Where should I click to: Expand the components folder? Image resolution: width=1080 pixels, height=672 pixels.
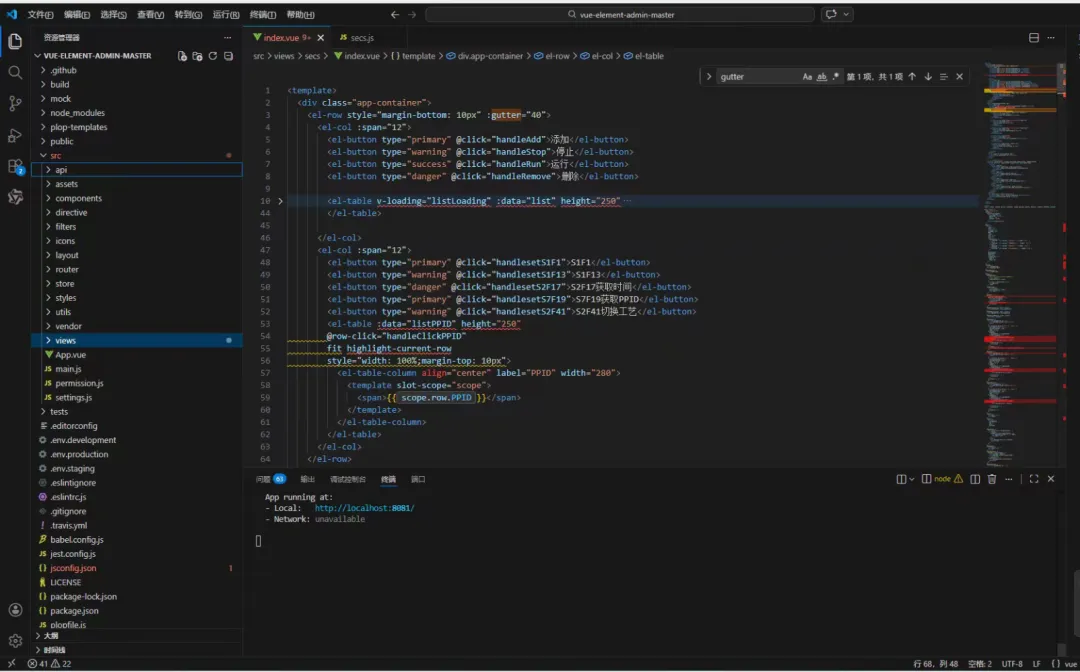pos(137,198)
